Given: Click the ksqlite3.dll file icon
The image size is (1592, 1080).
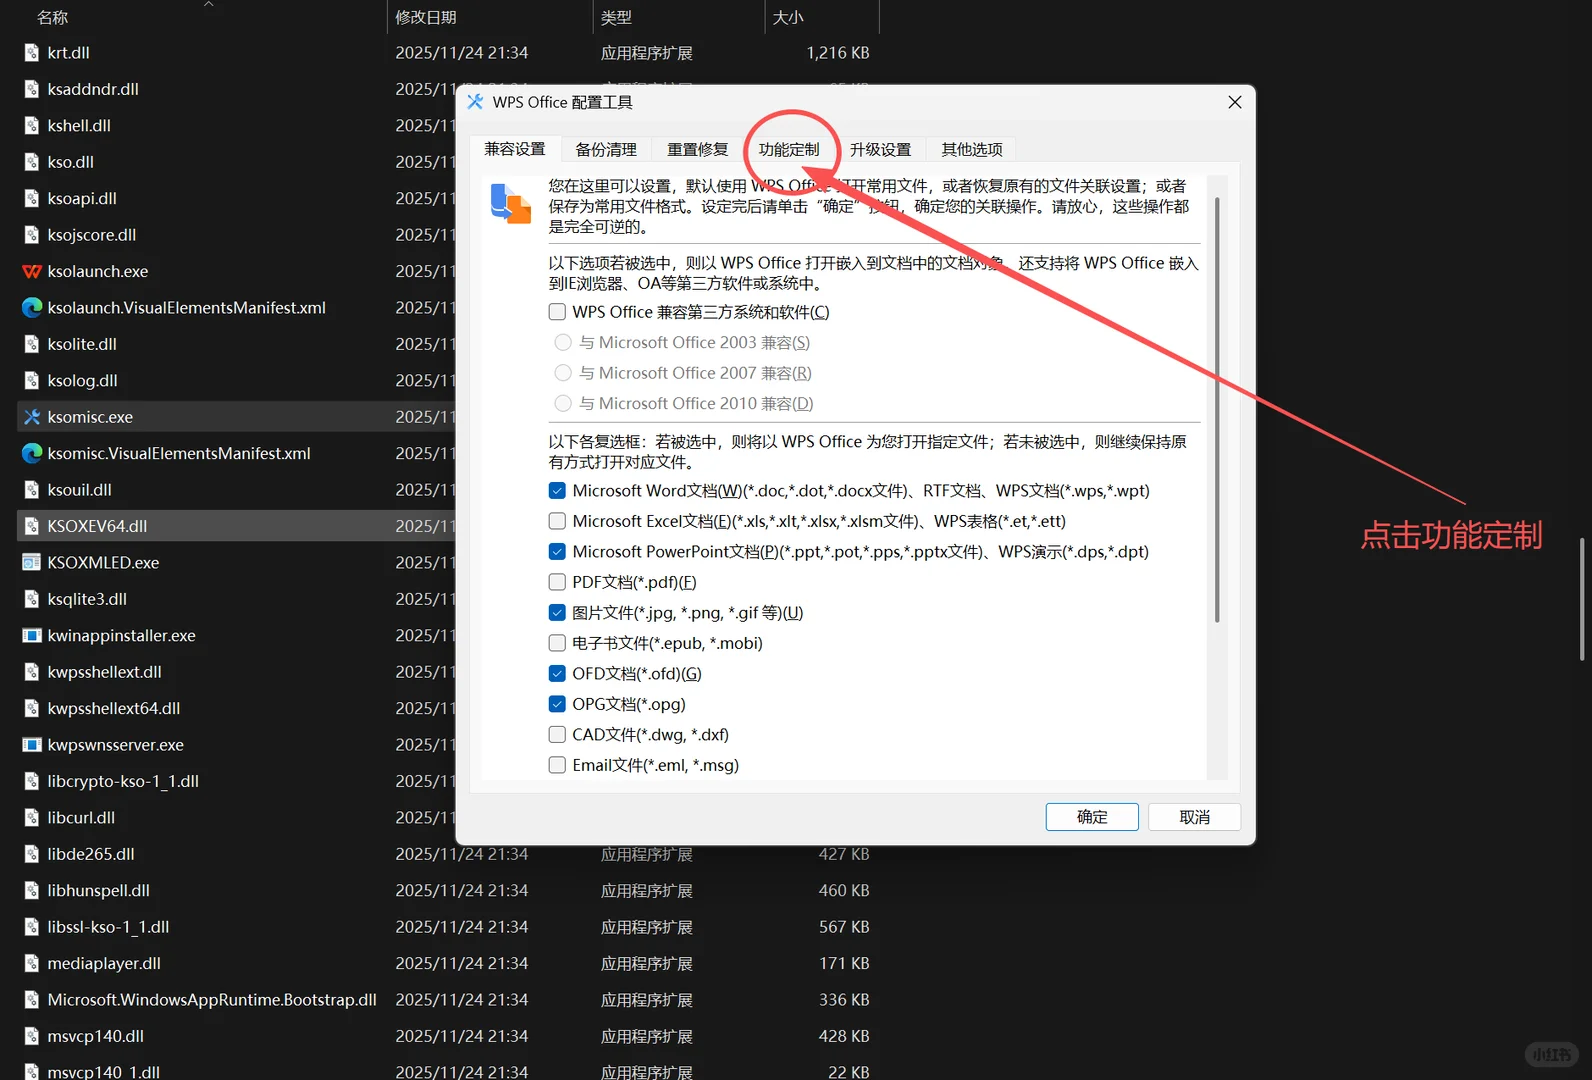Looking at the screenshot, I should pos(32,599).
